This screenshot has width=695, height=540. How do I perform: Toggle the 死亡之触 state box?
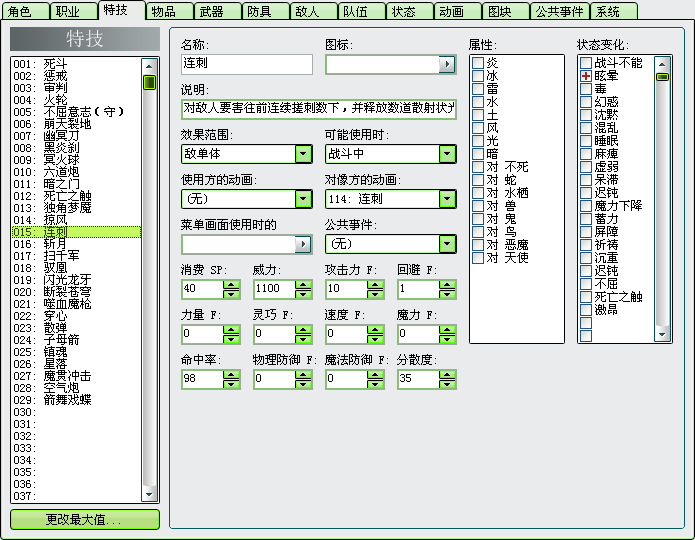pos(586,297)
